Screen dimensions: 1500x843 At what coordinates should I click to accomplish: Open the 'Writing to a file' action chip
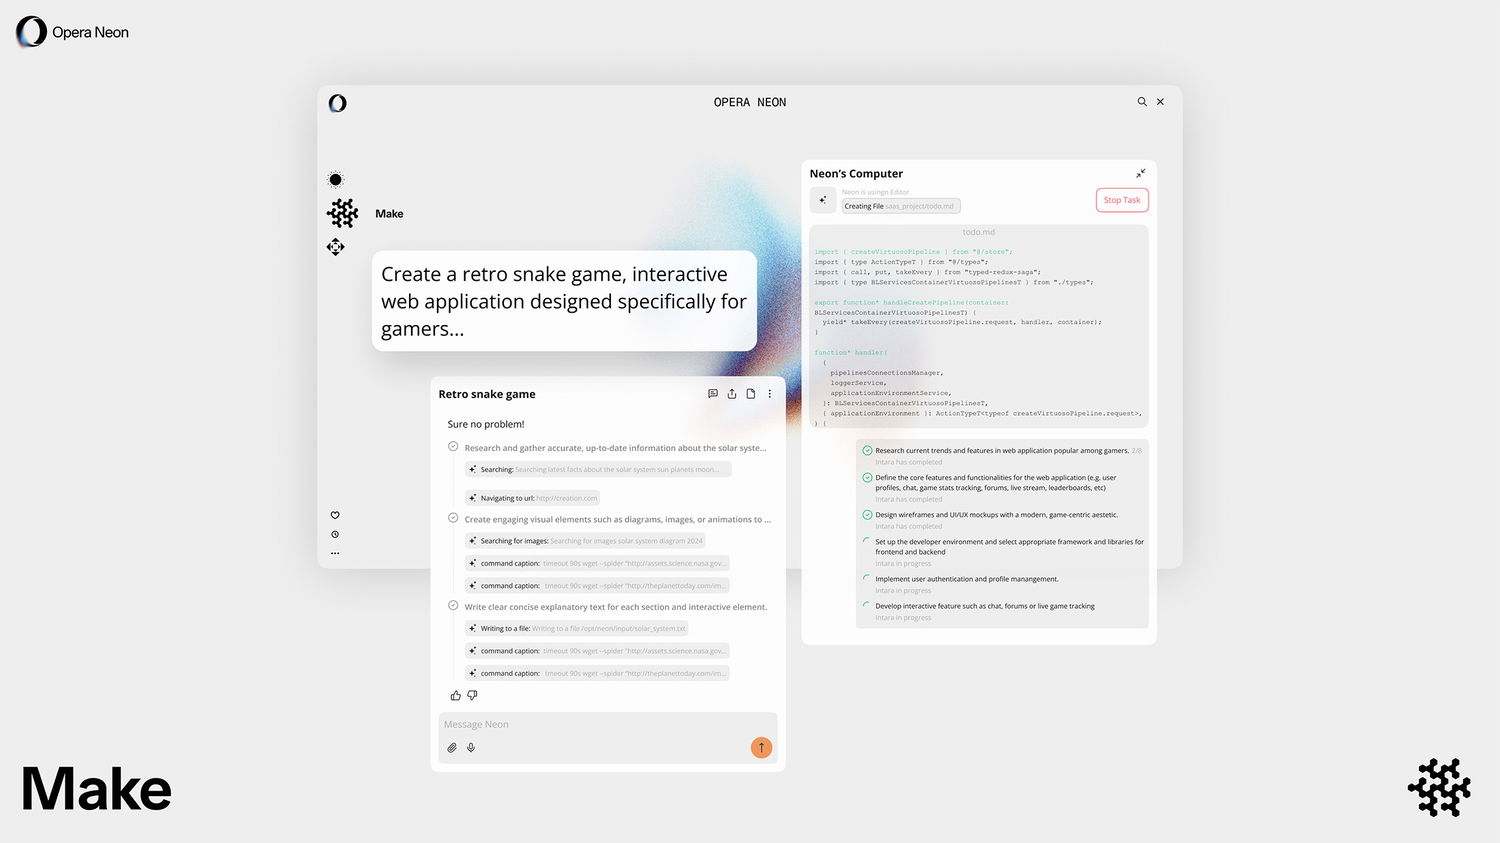pyautogui.click(x=576, y=629)
